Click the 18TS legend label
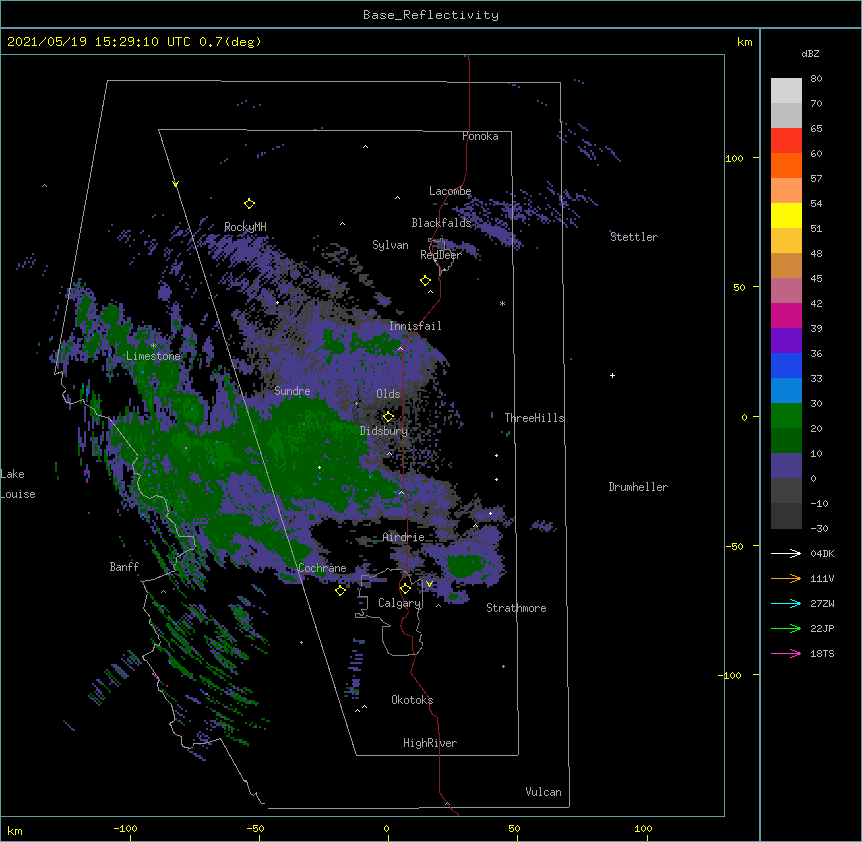This screenshot has height=842, width=862. pos(822,653)
